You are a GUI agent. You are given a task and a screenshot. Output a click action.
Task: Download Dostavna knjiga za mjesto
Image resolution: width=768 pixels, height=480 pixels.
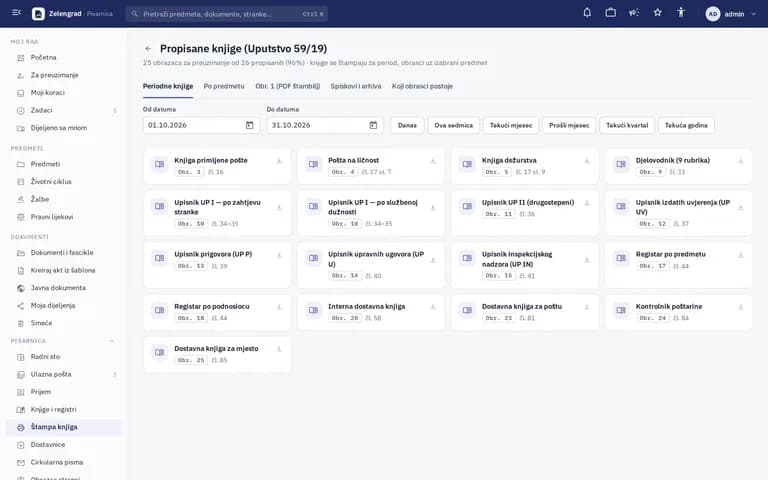point(279,349)
